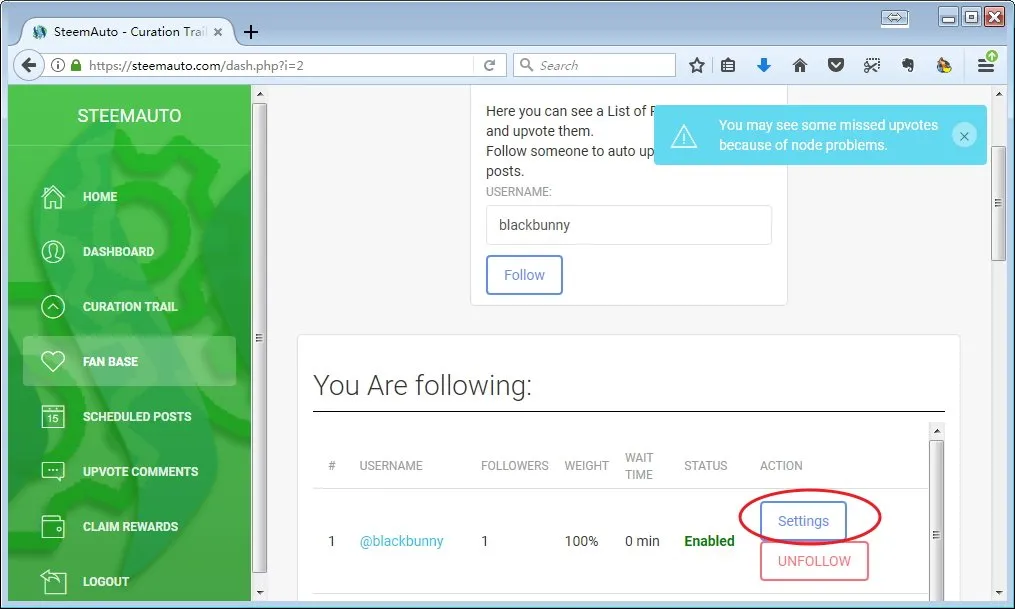Focus the username field containing blackbunny

pos(629,225)
